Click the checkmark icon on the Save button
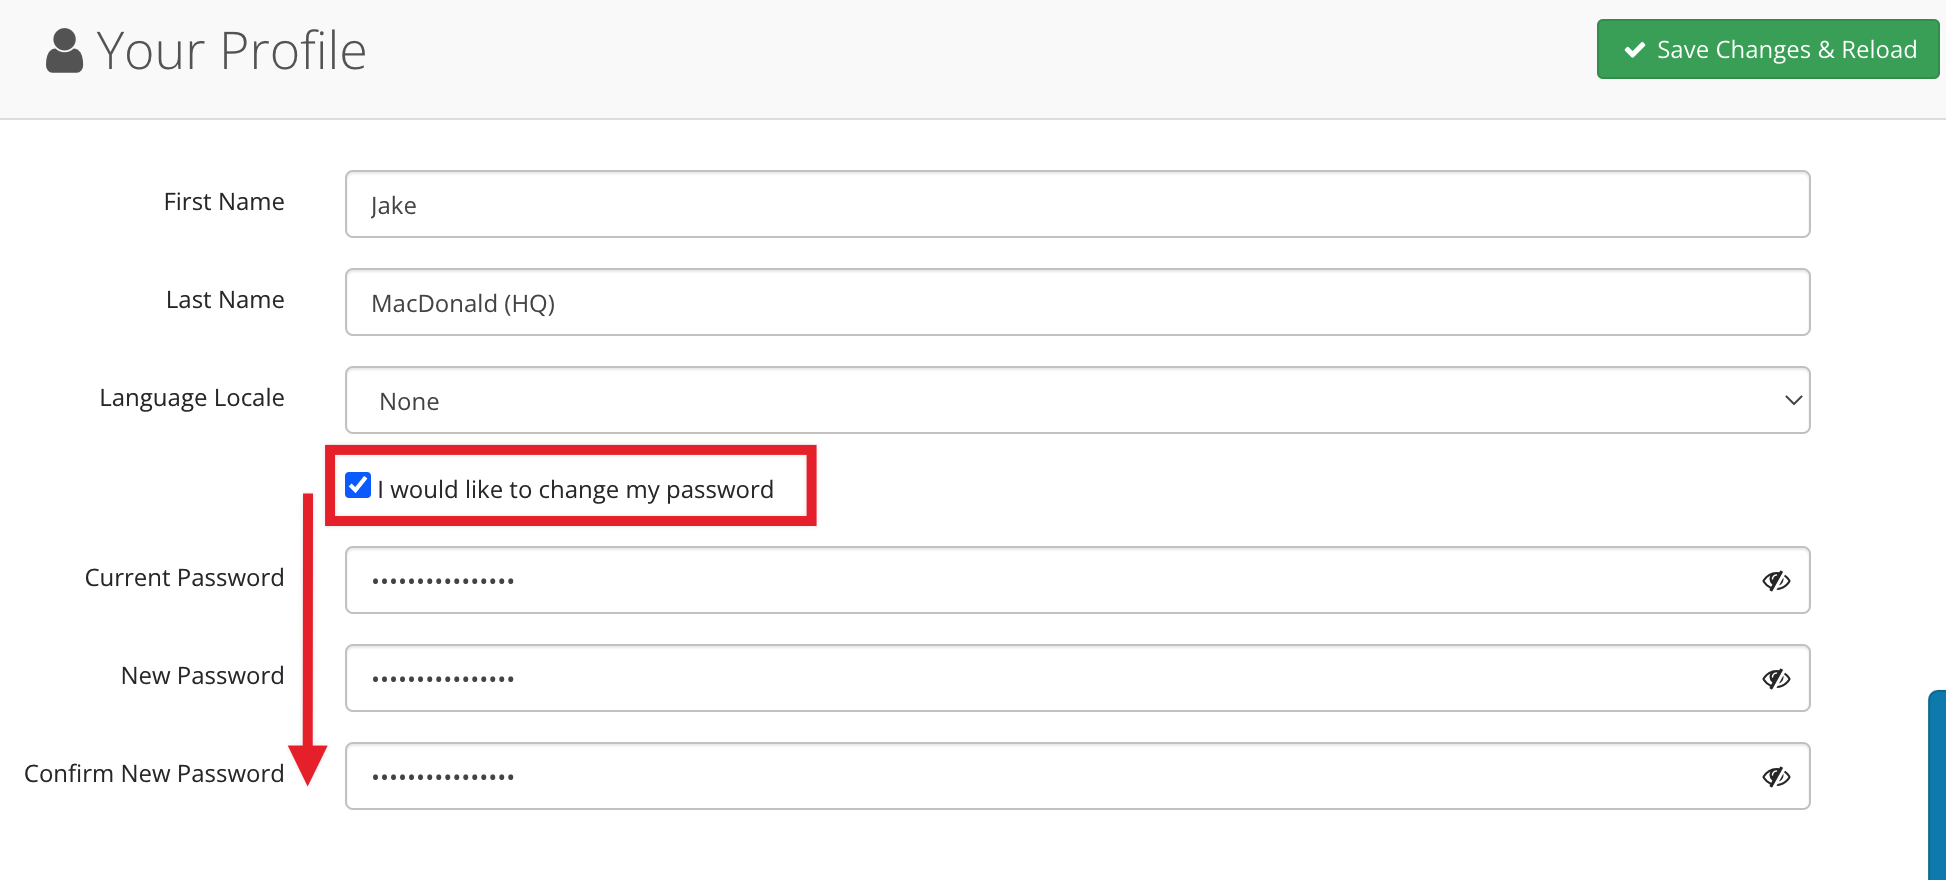Image resolution: width=1946 pixels, height=880 pixels. coord(1635,50)
